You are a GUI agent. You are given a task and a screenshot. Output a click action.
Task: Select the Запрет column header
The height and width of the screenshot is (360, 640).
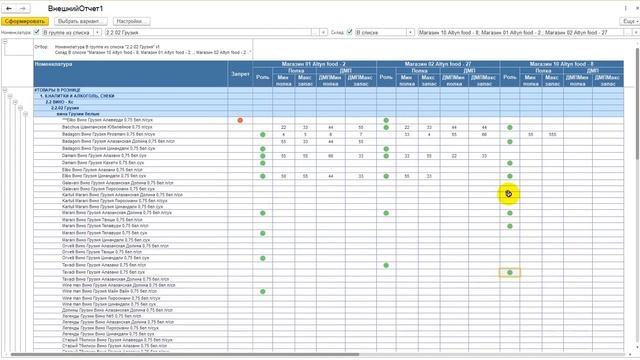pyautogui.click(x=240, y=74)
